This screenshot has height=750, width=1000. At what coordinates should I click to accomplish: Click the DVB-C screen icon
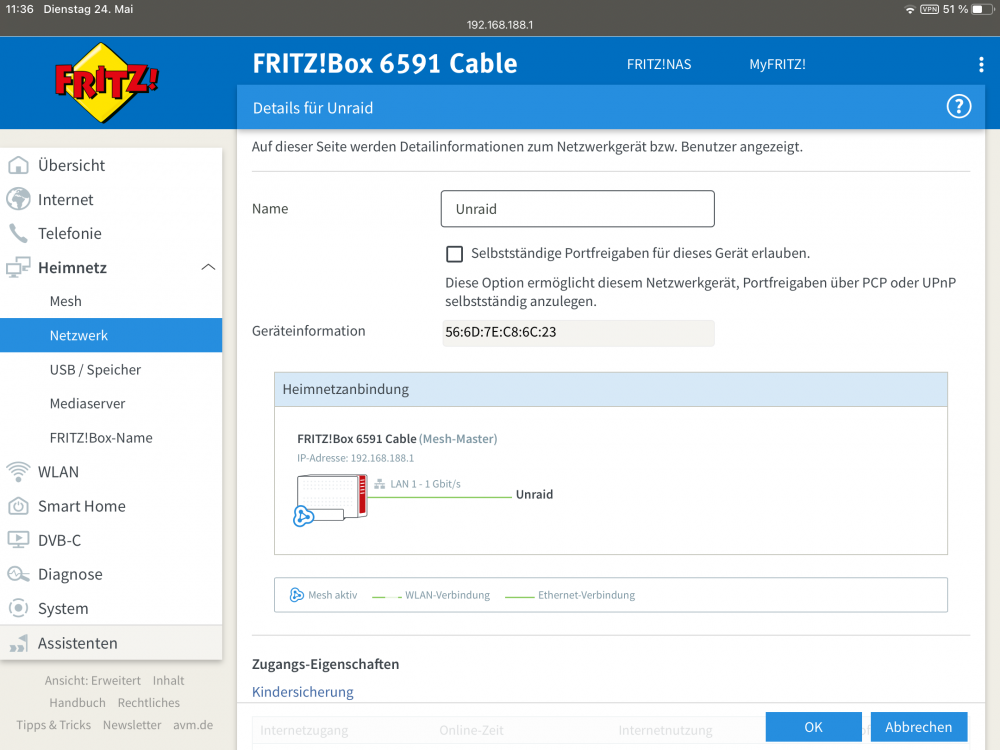18,540
